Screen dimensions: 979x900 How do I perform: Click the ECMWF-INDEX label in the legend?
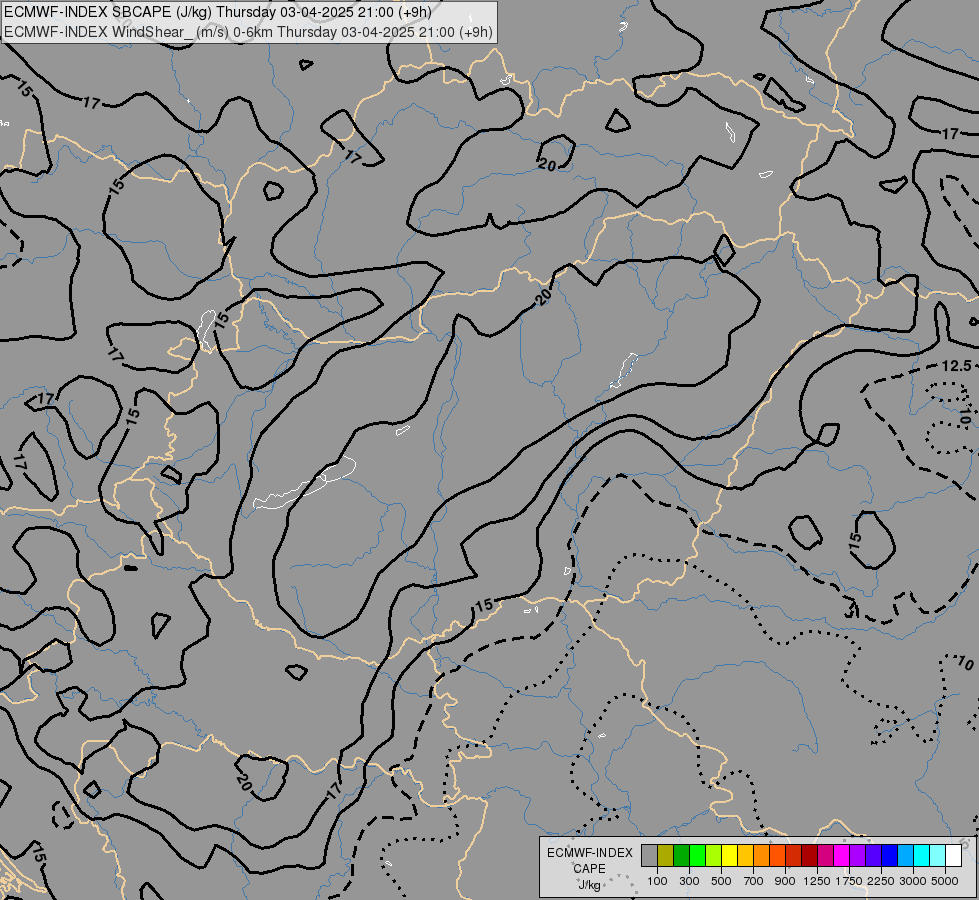[x=589, y=853]
